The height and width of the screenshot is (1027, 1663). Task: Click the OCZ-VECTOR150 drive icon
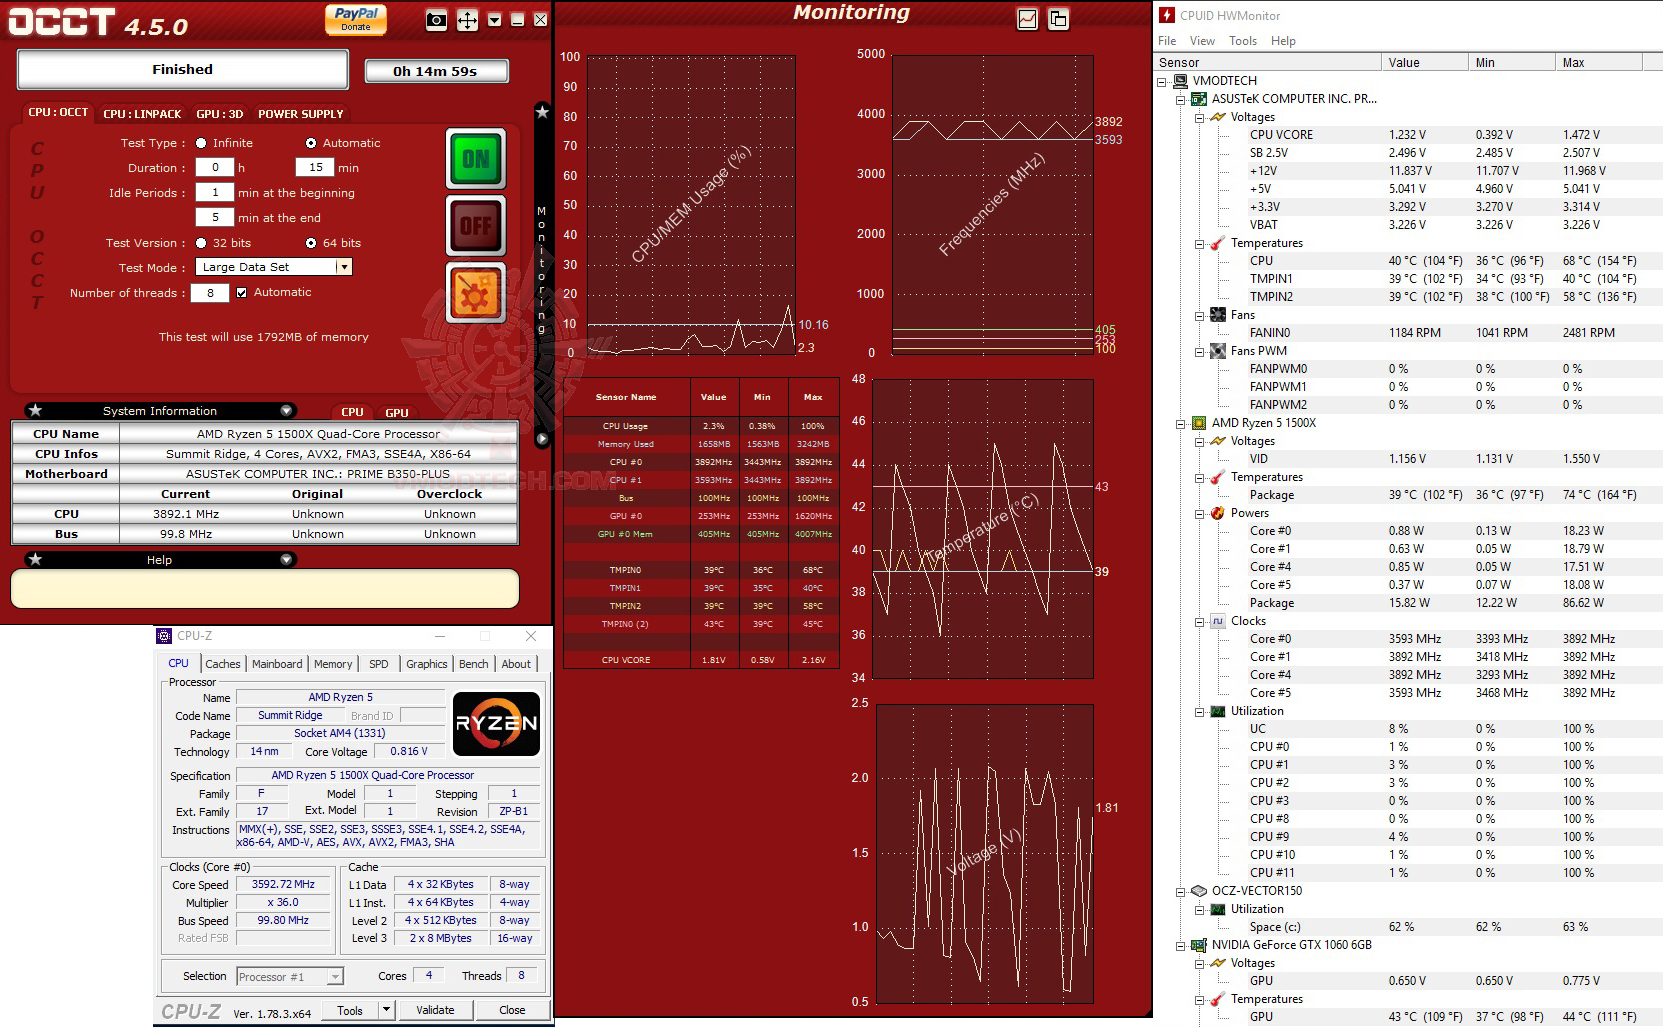1199,891
